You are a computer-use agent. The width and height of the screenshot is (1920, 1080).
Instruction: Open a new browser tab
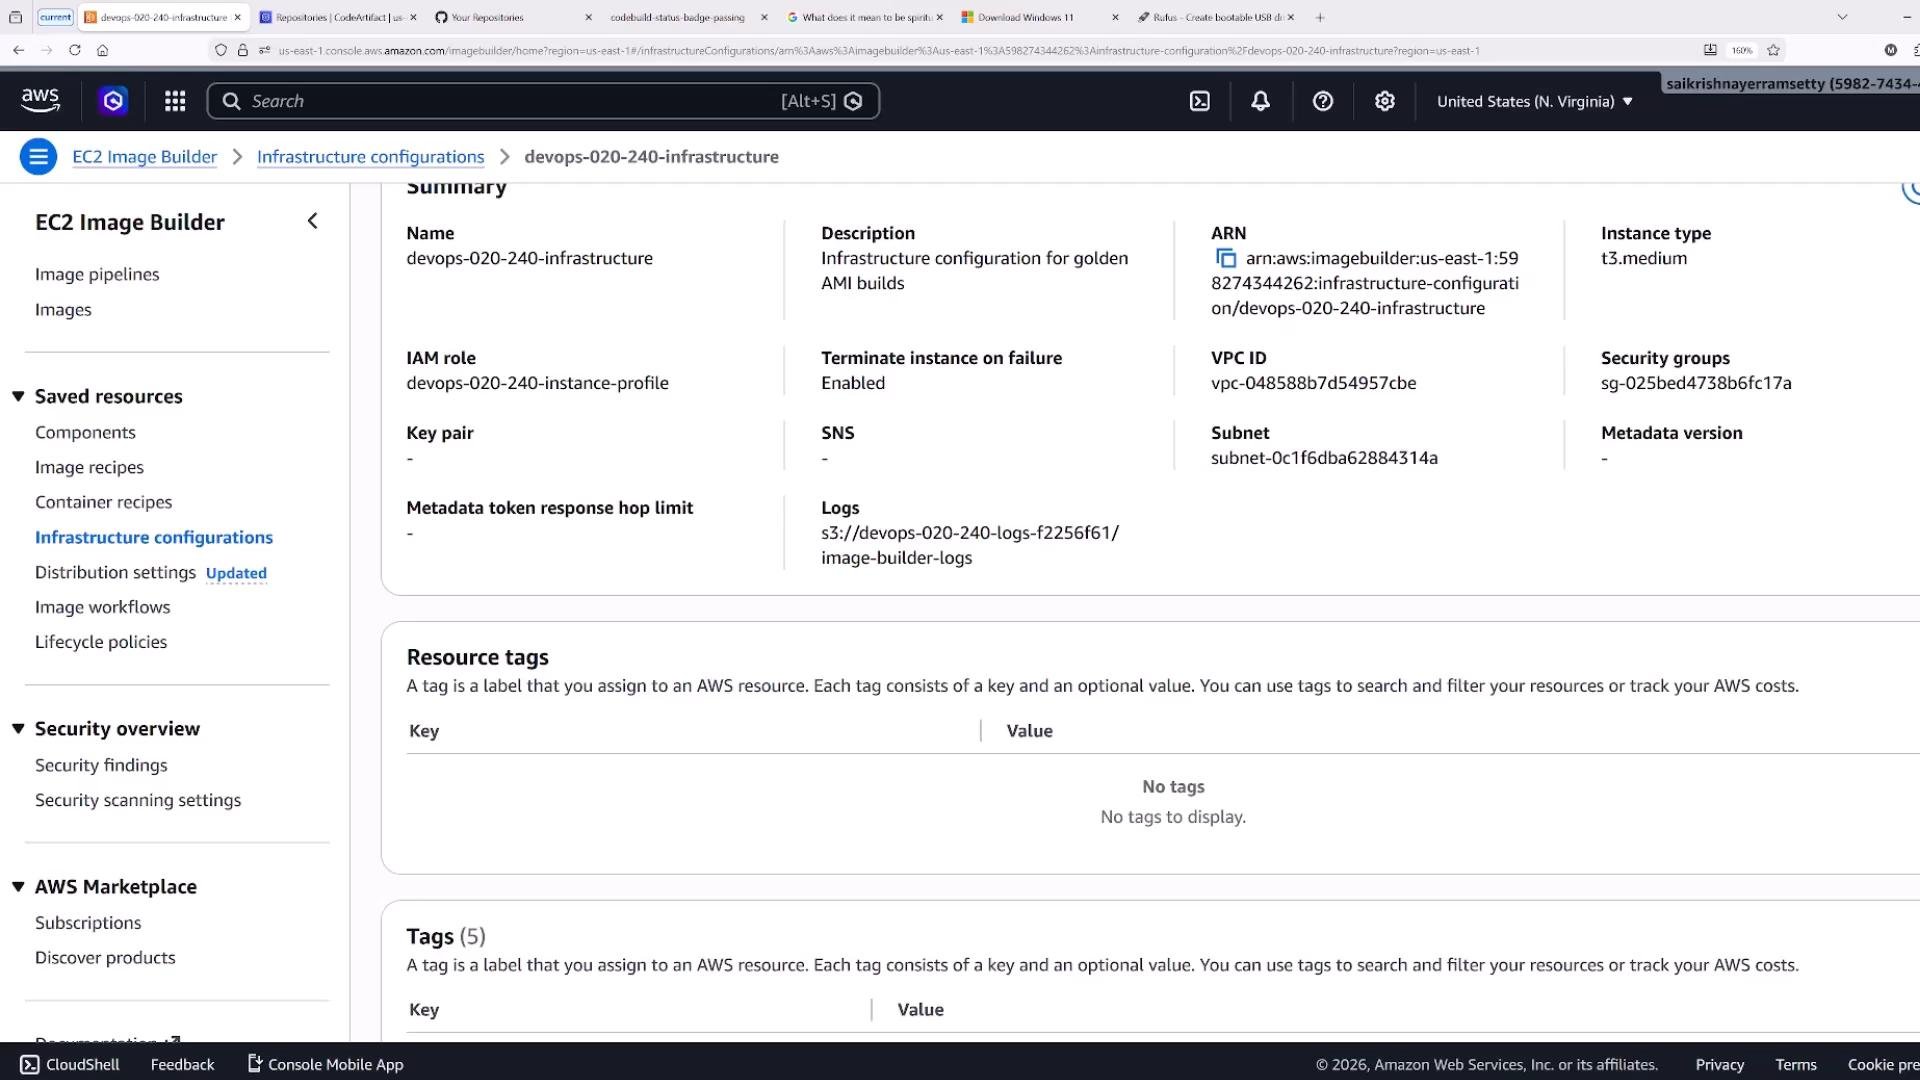(x=1320, y=17)
